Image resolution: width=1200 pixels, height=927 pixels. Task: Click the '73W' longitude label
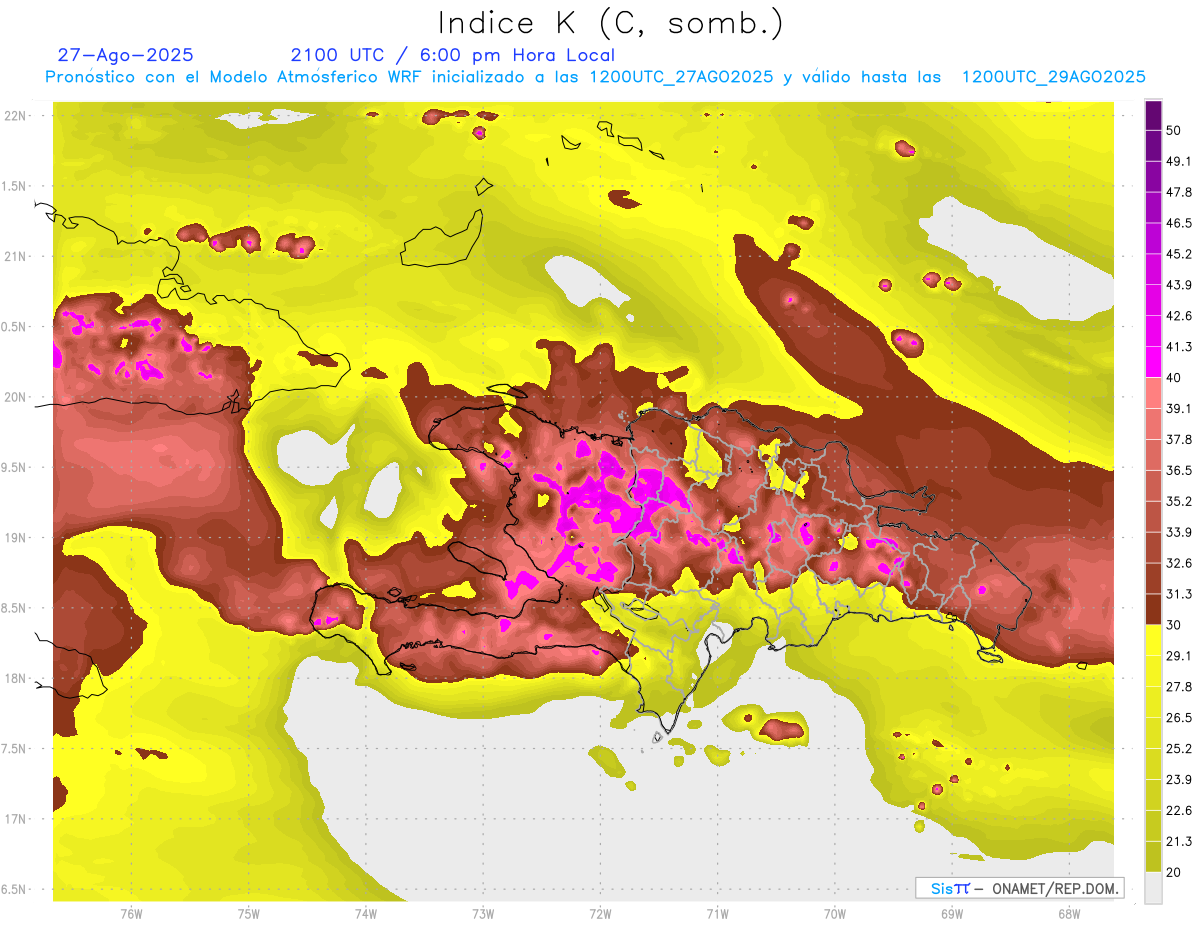pyautogui.click(x=483, y=913)
